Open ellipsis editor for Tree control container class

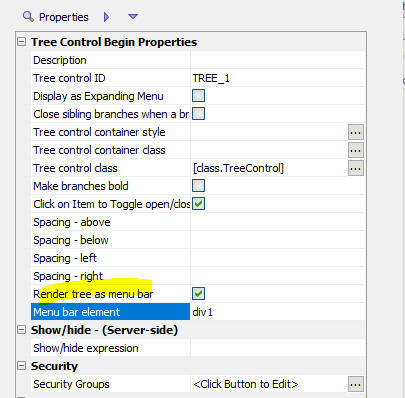point(356,150)
